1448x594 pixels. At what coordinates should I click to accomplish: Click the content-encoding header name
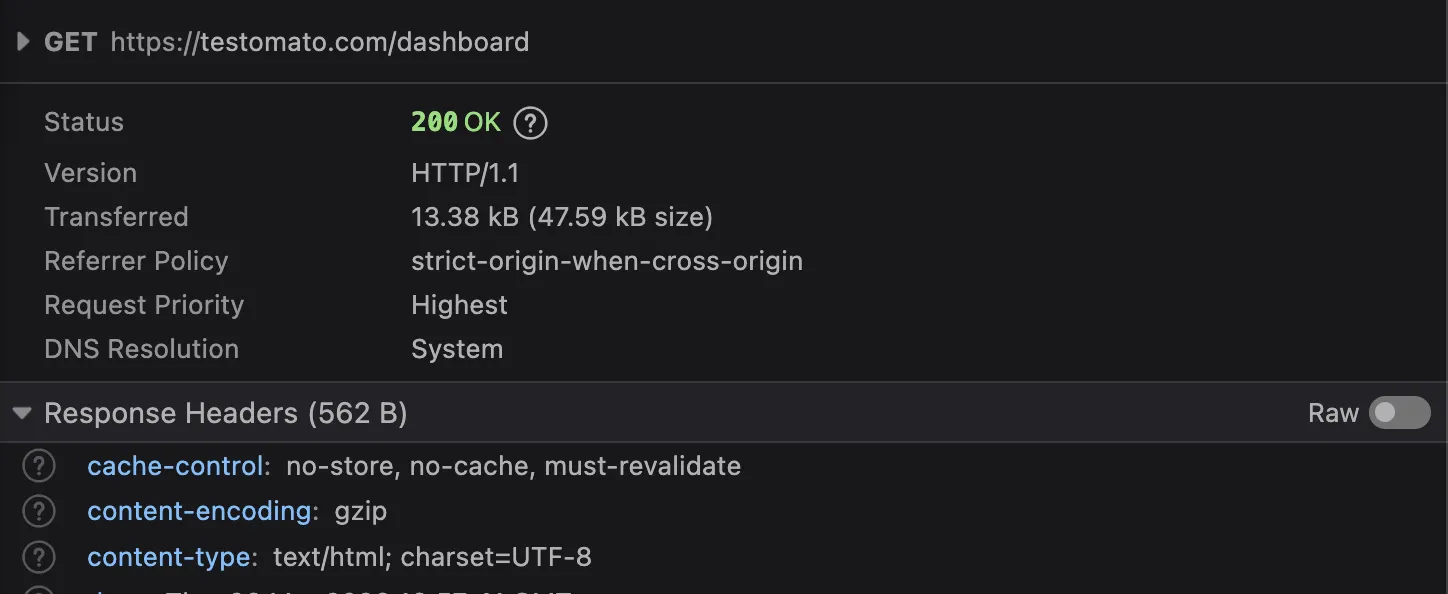(199, 511)
